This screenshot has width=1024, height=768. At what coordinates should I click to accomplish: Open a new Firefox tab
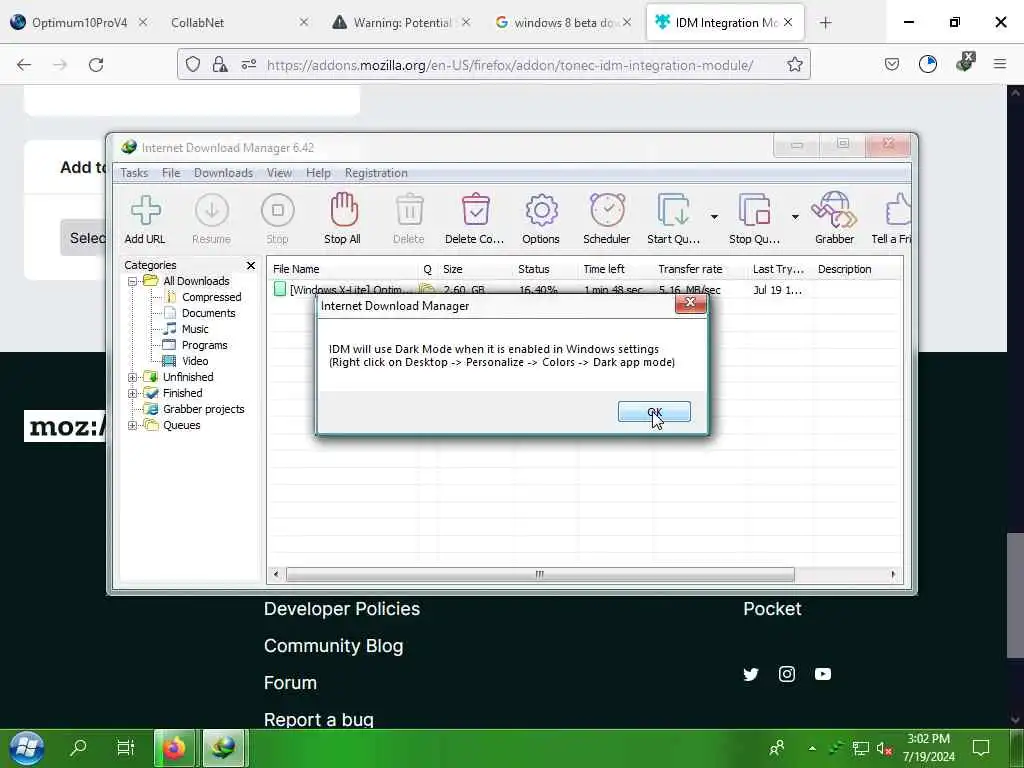(825, 23)
